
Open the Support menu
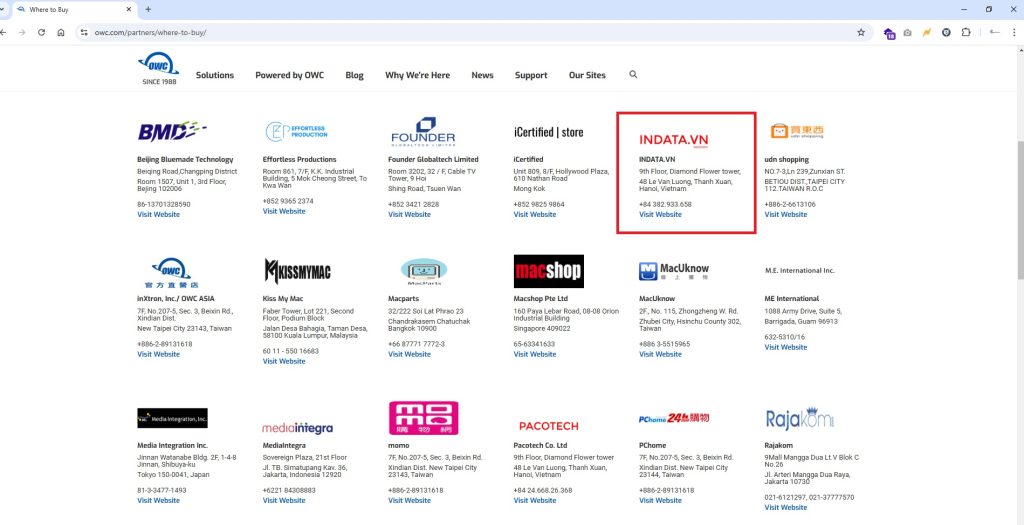tap(531, 75)
